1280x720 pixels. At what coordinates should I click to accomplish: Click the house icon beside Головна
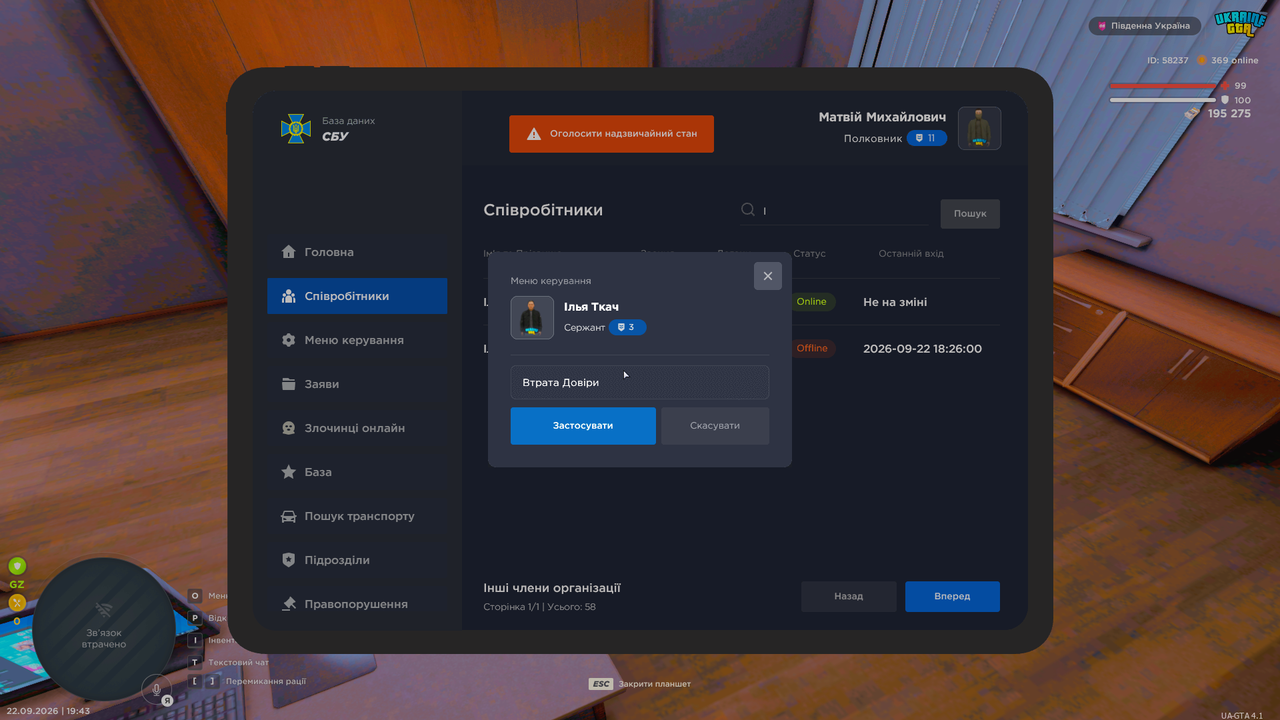click(x=289, y=252)
